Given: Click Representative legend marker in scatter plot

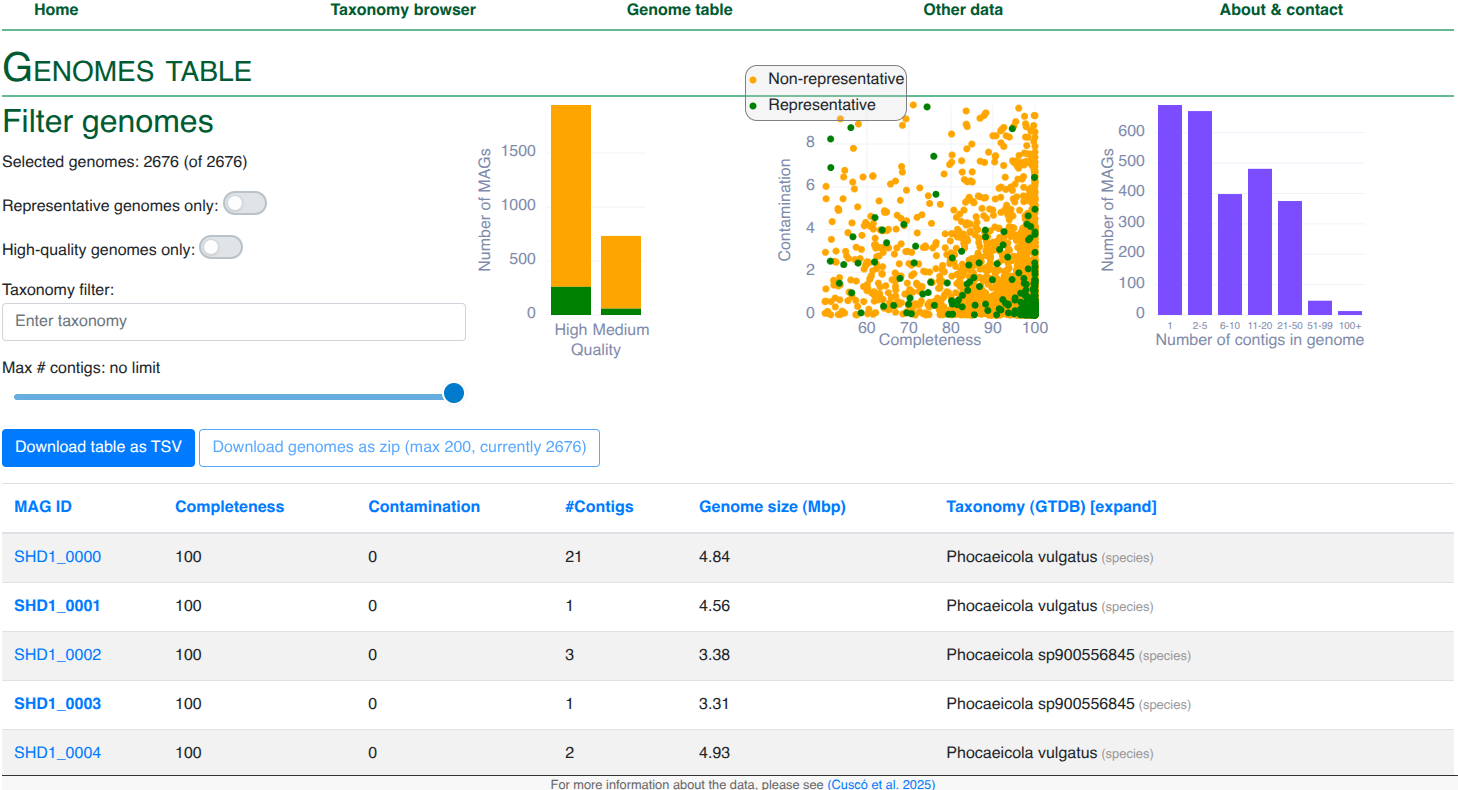Looking at the screenshot, I should click(753, 105).
